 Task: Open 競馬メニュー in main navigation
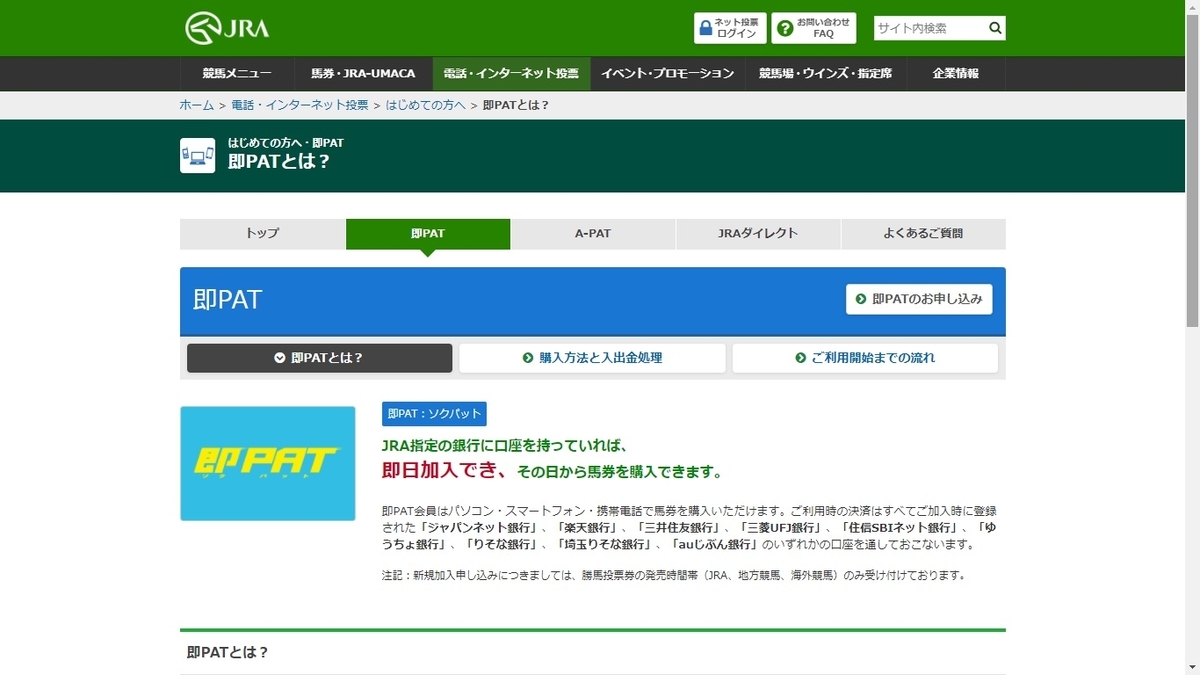coord(237,74)
